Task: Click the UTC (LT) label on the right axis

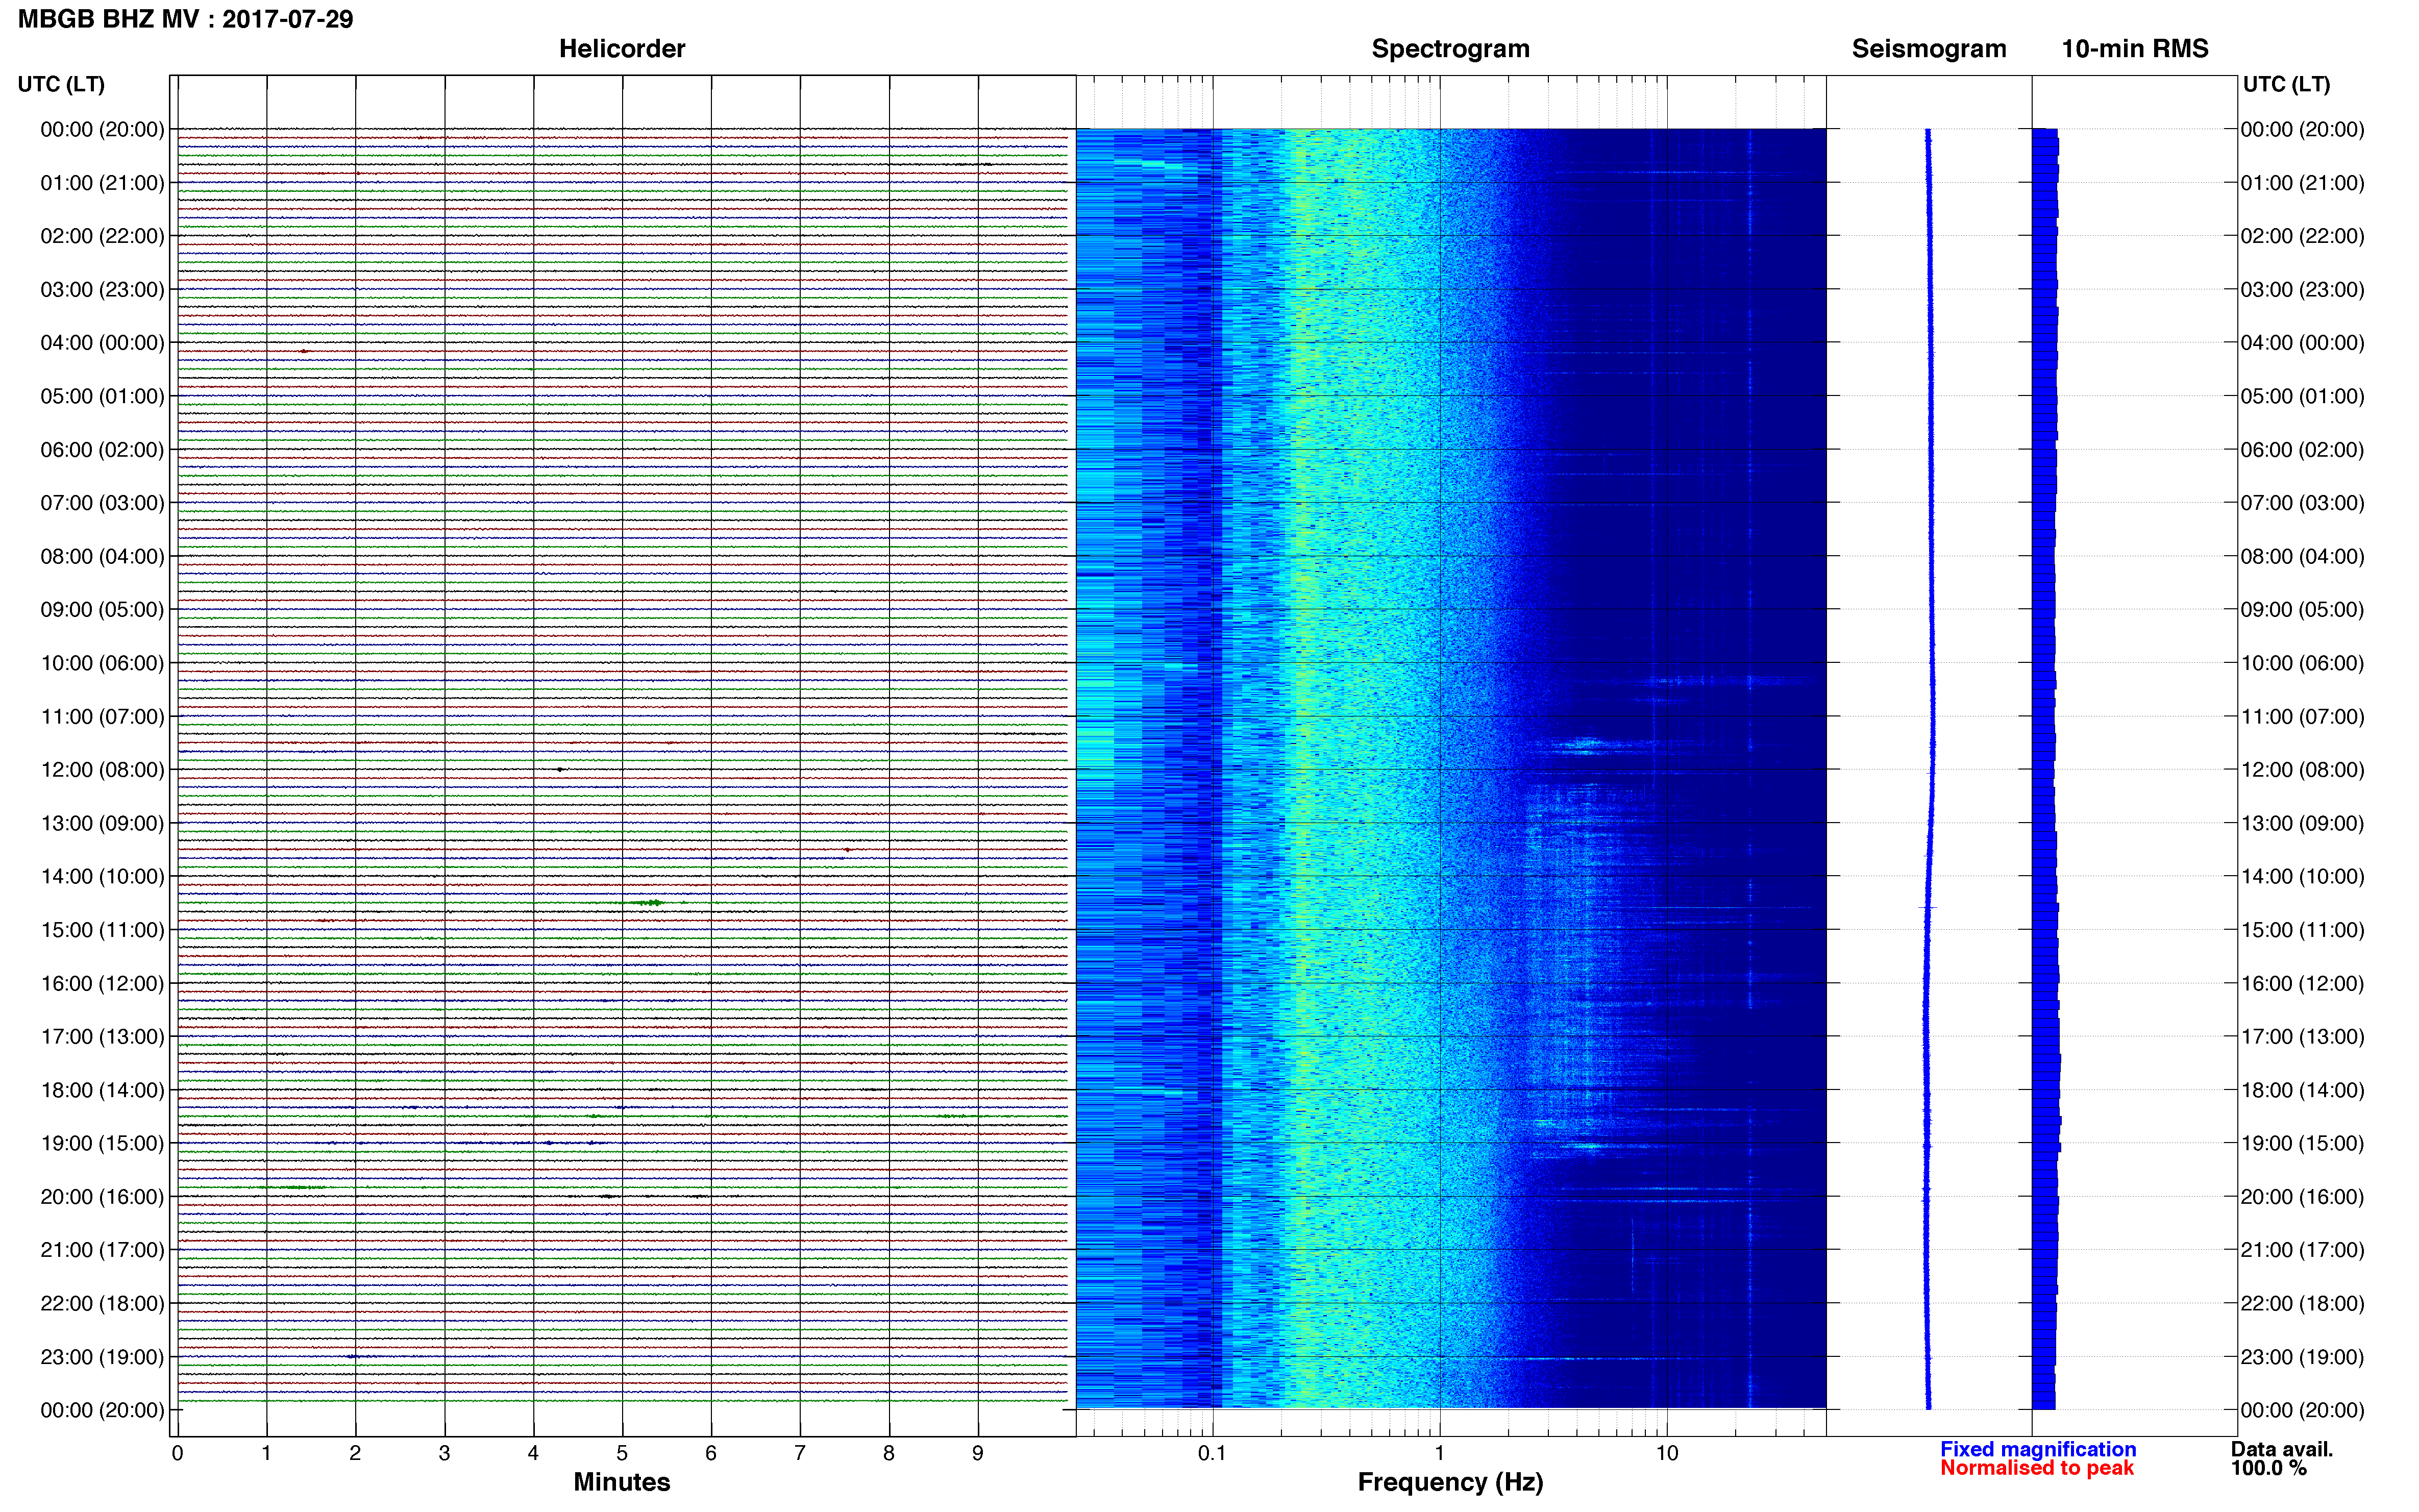Action: click(x=2286, y=84)
